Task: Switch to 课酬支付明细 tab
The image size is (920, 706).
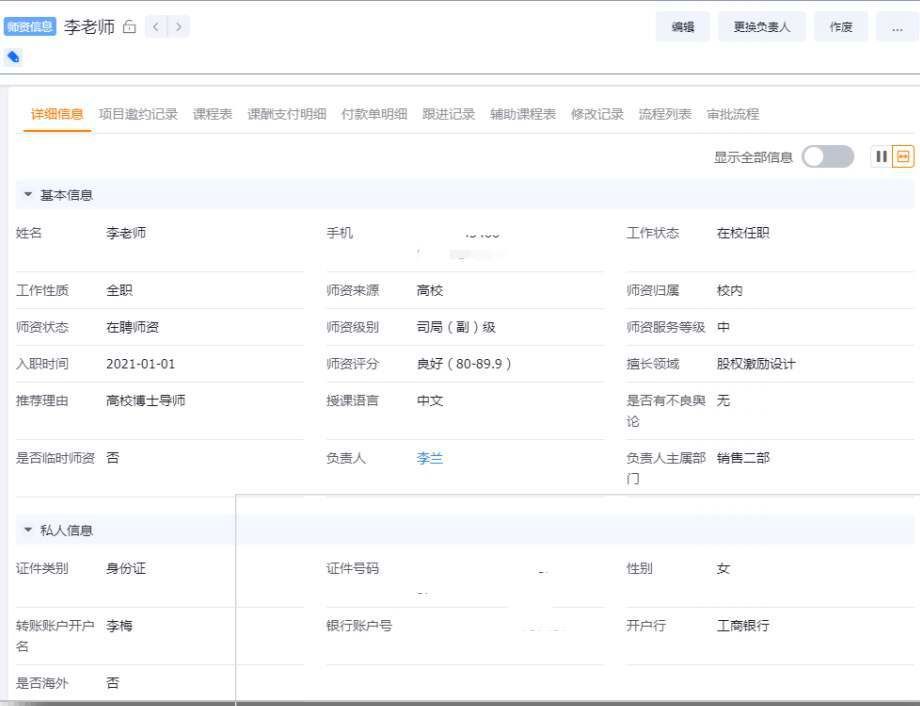Action: pyautogui.click(x=286, y=114)
